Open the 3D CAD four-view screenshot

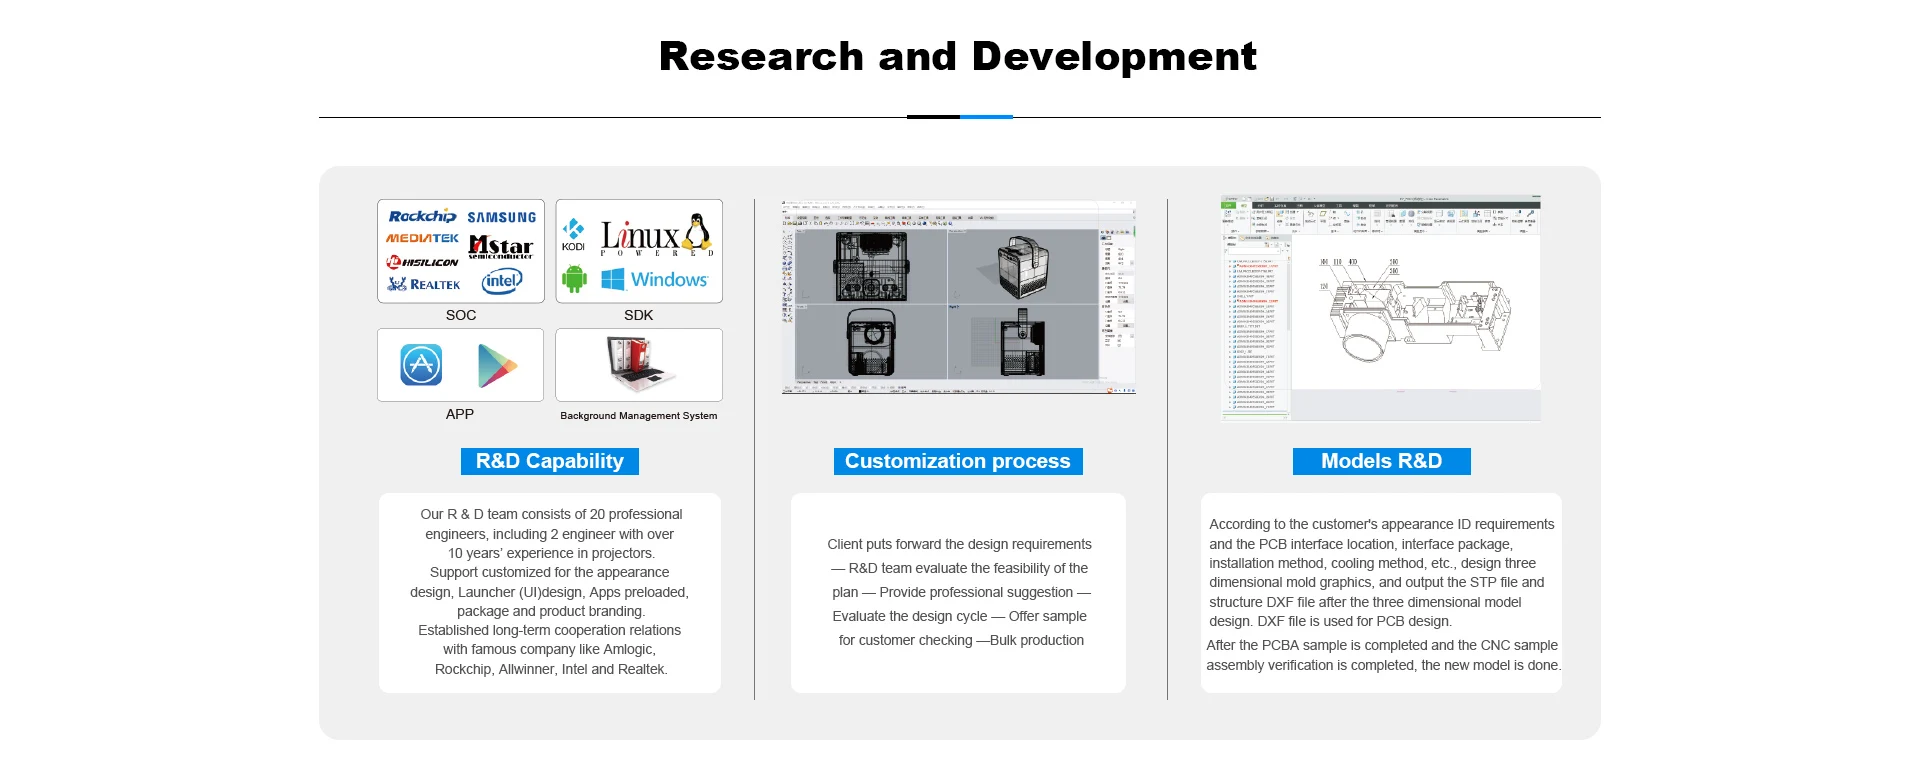[x=958, y=297]
